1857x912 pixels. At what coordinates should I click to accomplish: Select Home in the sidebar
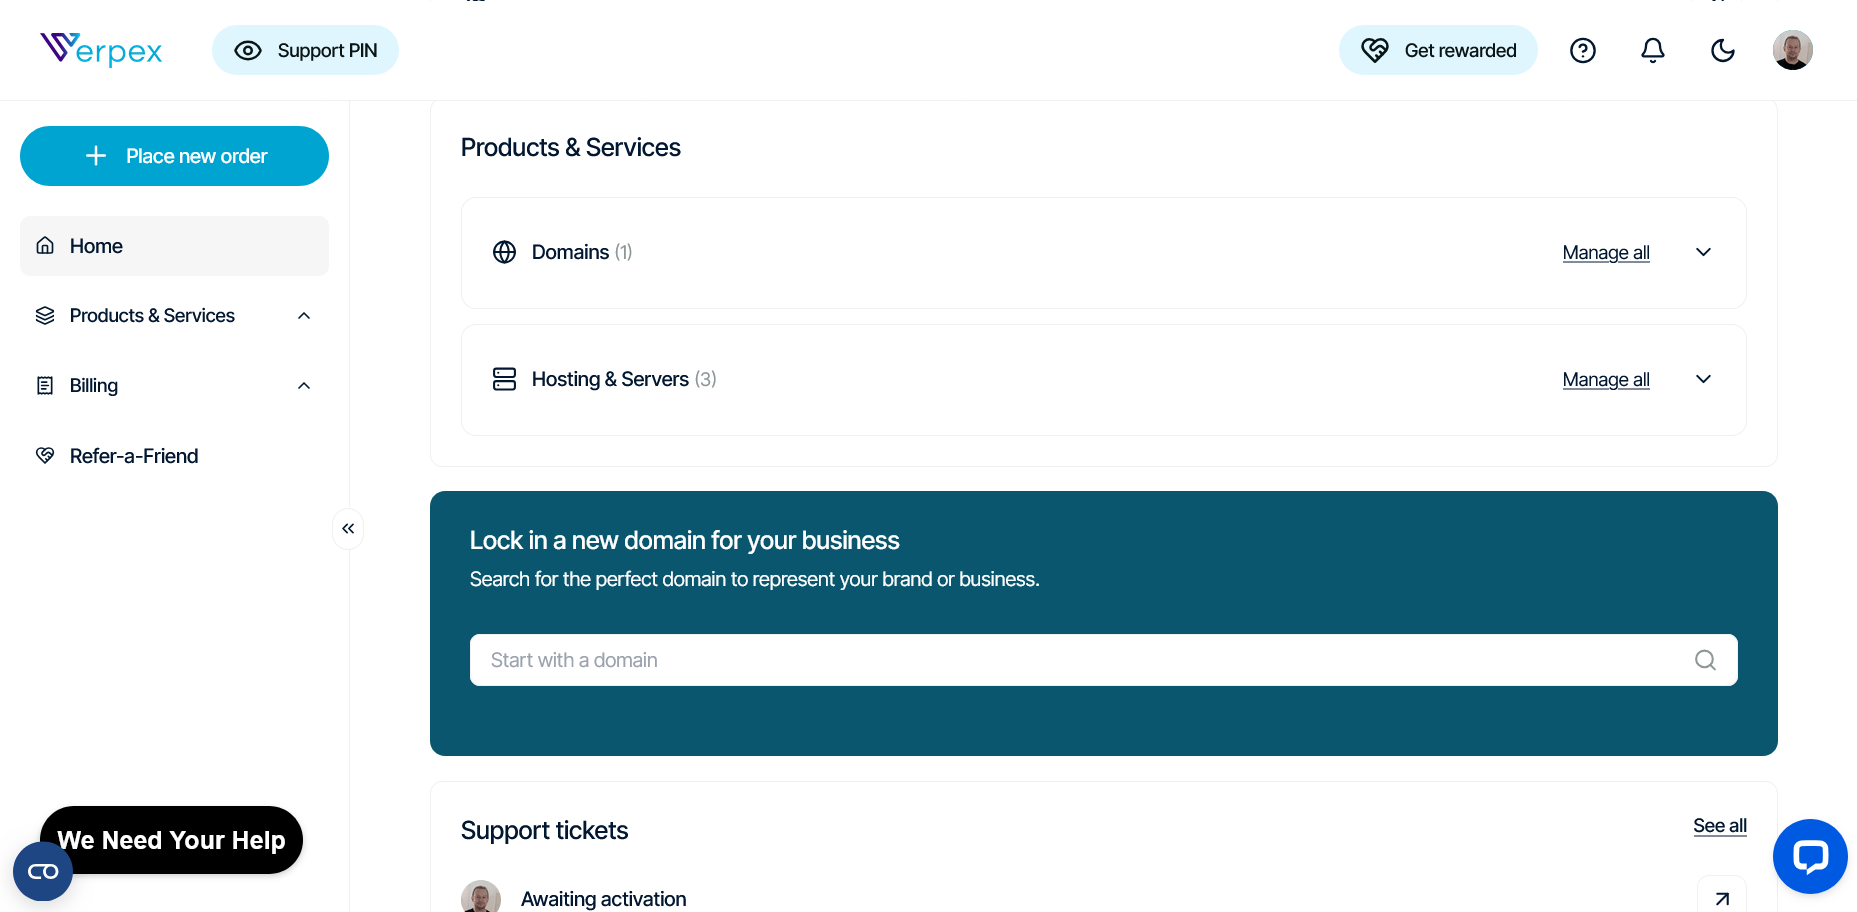pos(174,246)
